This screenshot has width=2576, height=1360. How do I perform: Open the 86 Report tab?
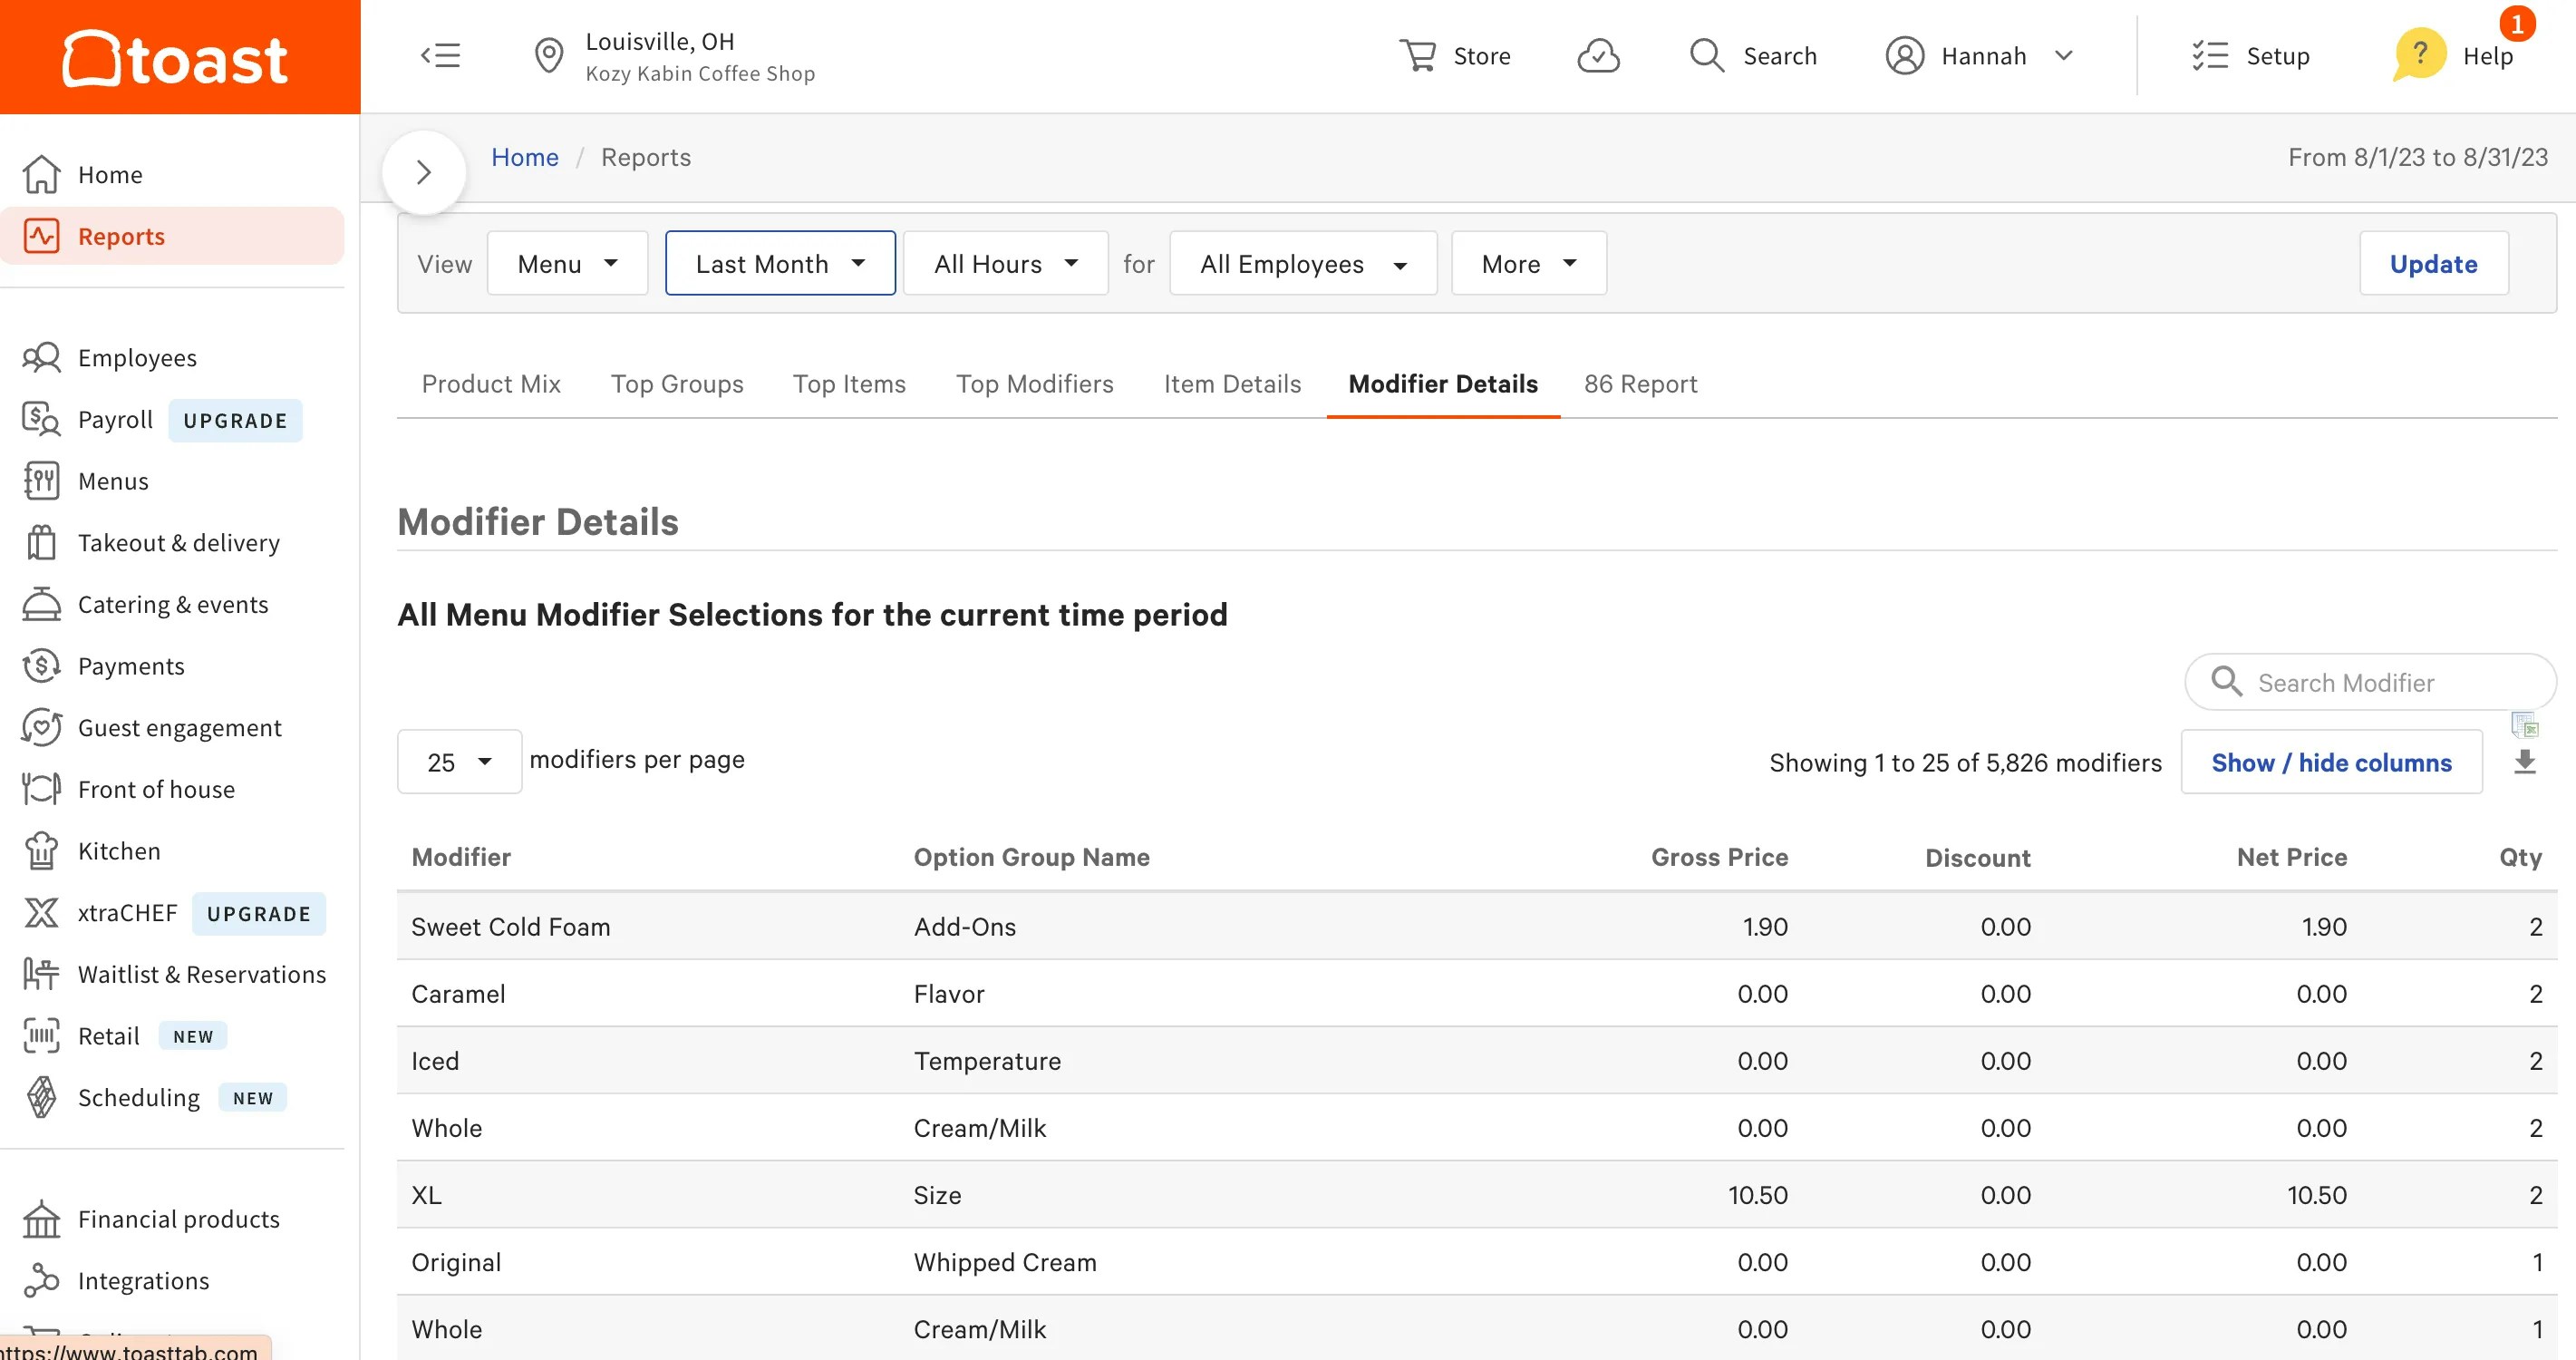click(x=1640, y=384)
